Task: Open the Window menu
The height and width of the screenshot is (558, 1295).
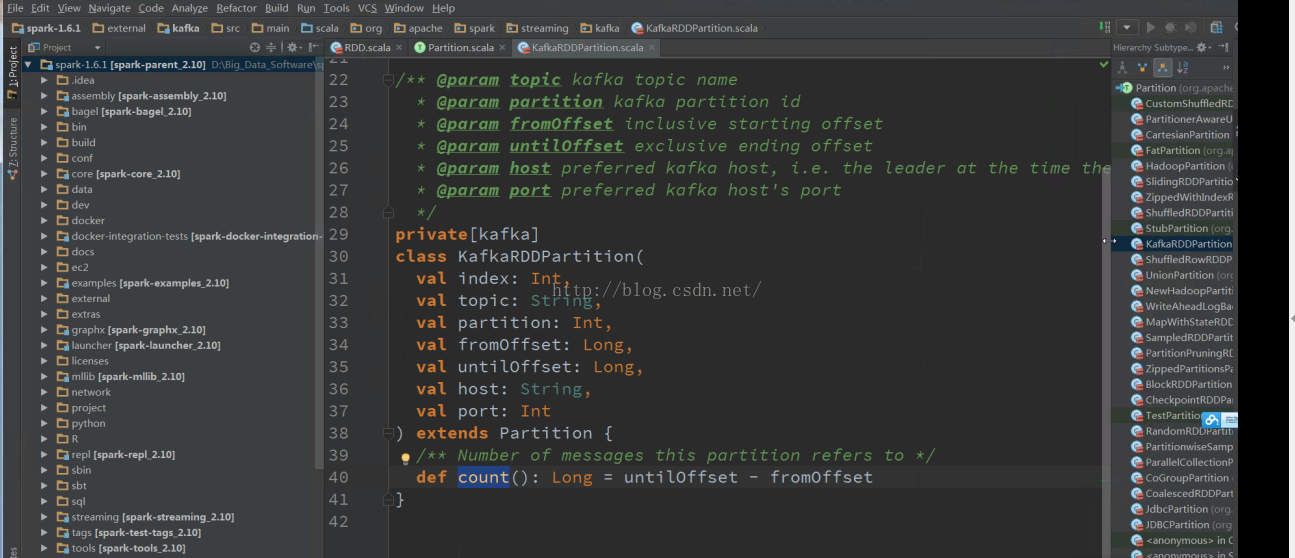Action: 404,8
